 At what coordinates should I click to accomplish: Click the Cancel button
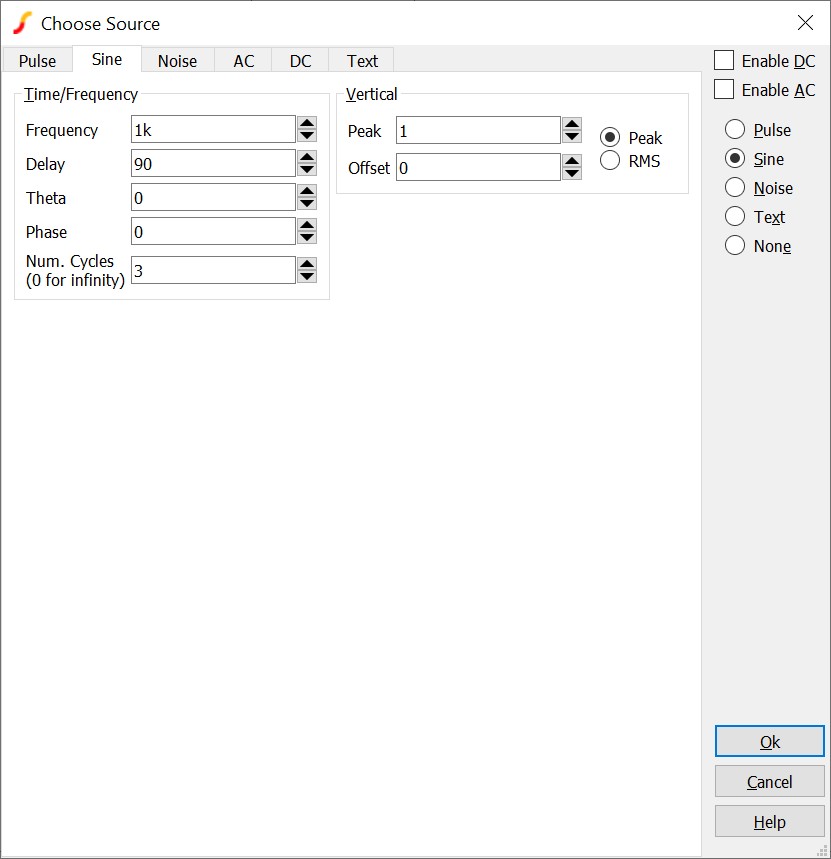pos(769,782)
